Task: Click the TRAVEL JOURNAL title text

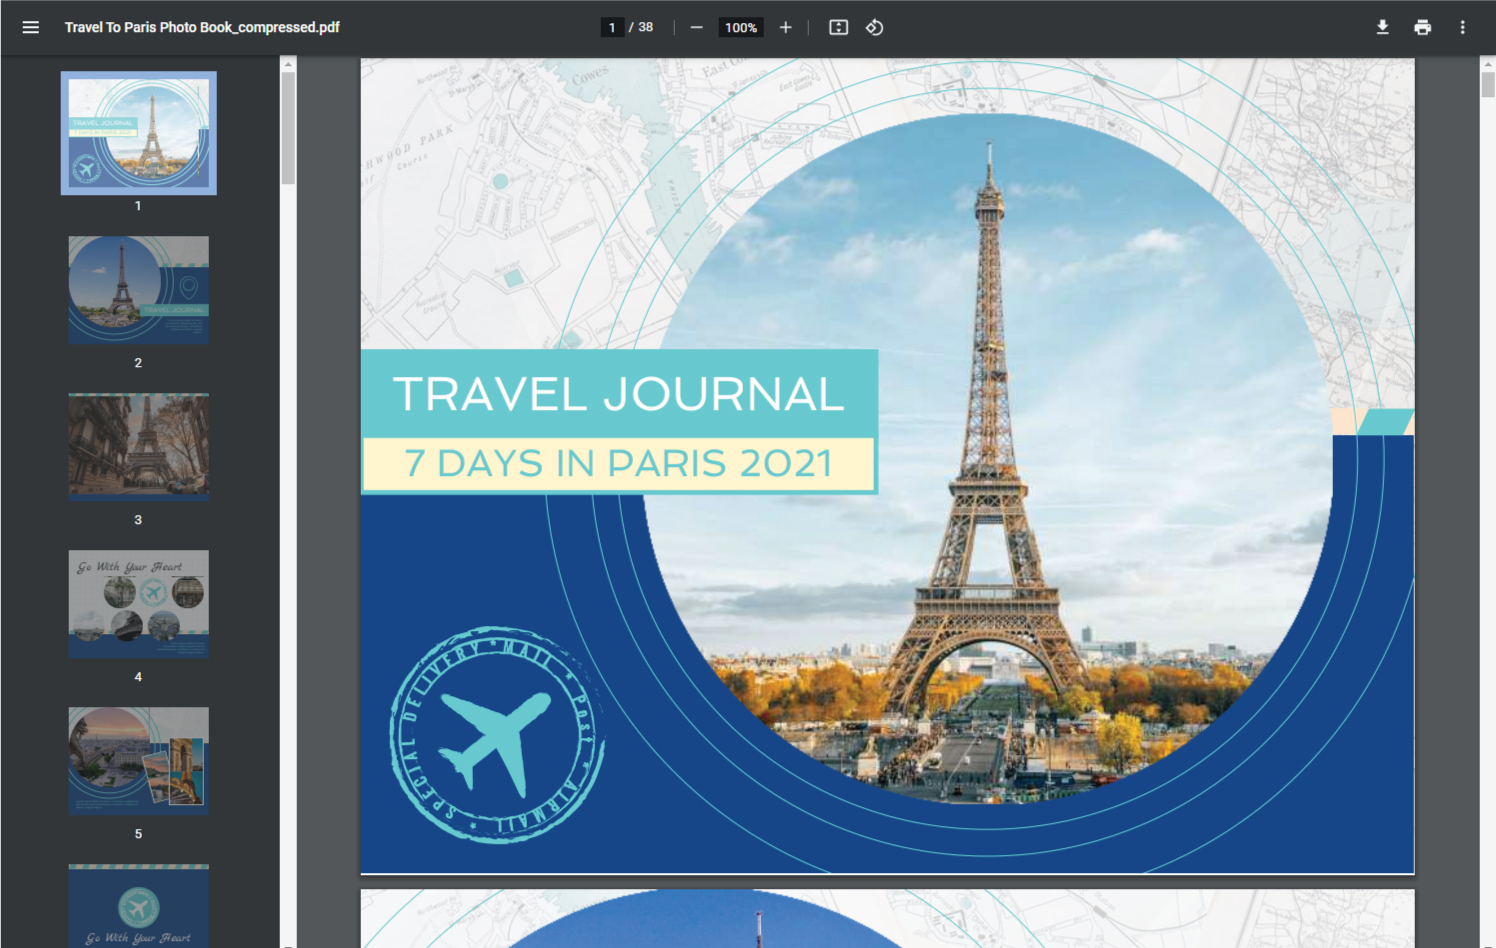Action: pyautogui.click(x=619, y=394)
